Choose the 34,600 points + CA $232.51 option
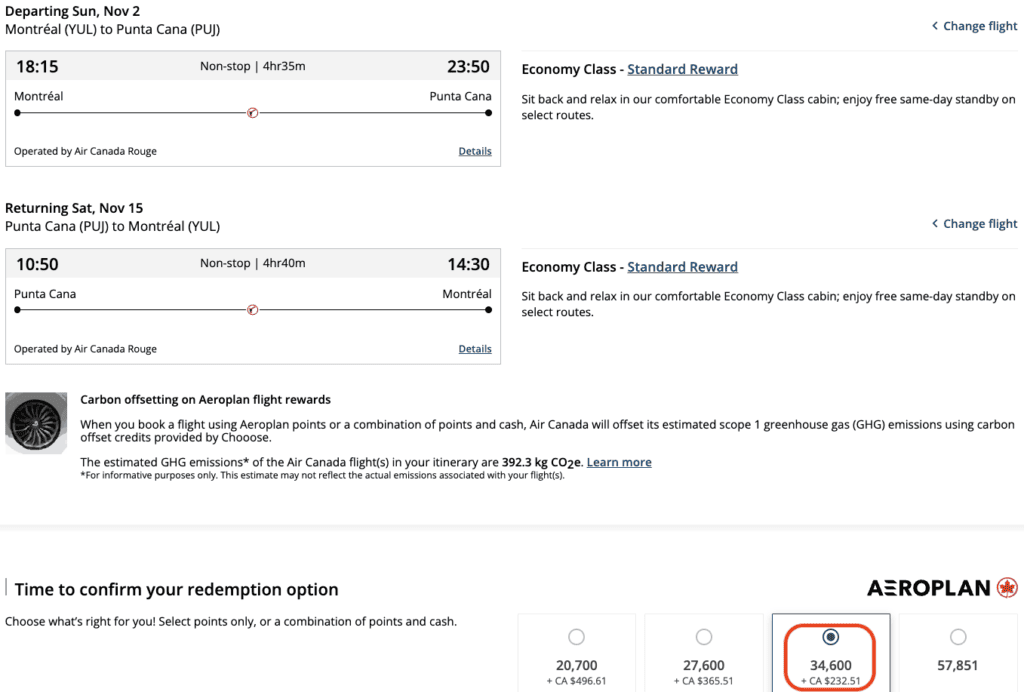The height and width of the screenshot is (692, 1024). click(830, 637)
